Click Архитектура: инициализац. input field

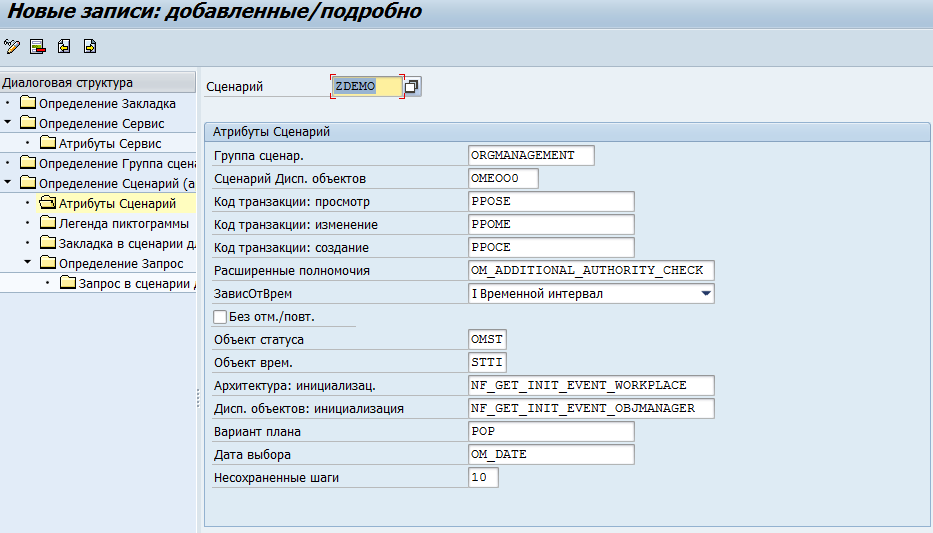[591, 385]
